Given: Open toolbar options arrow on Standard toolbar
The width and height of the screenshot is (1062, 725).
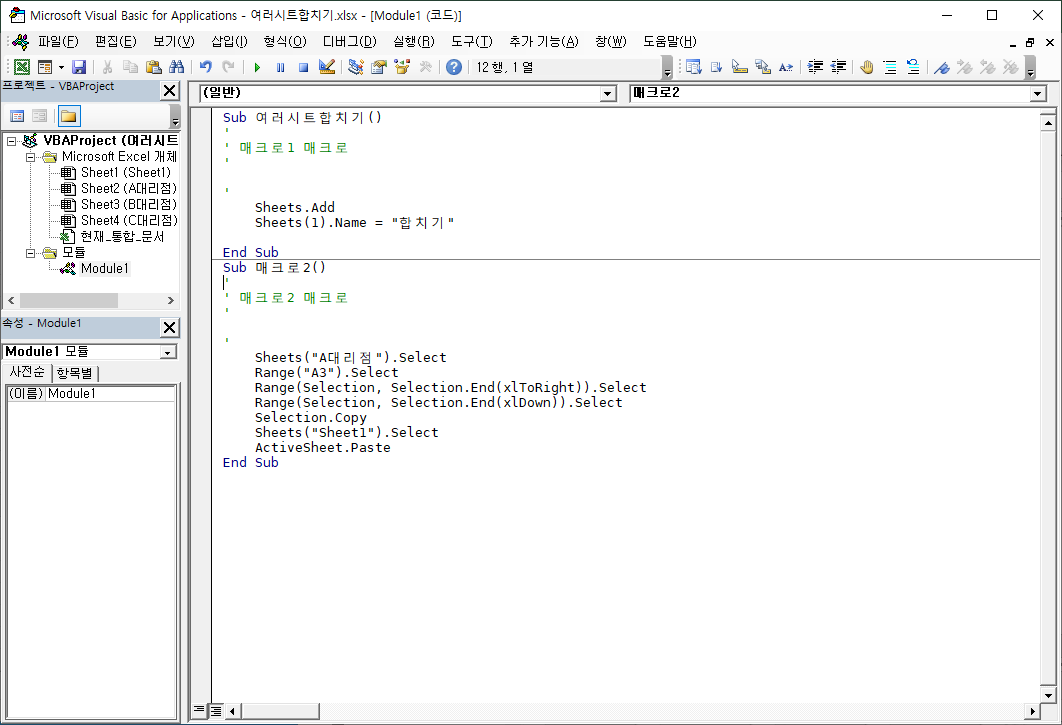Looking at the screenshot, I should pyautogui.click(x=667, y=70).
